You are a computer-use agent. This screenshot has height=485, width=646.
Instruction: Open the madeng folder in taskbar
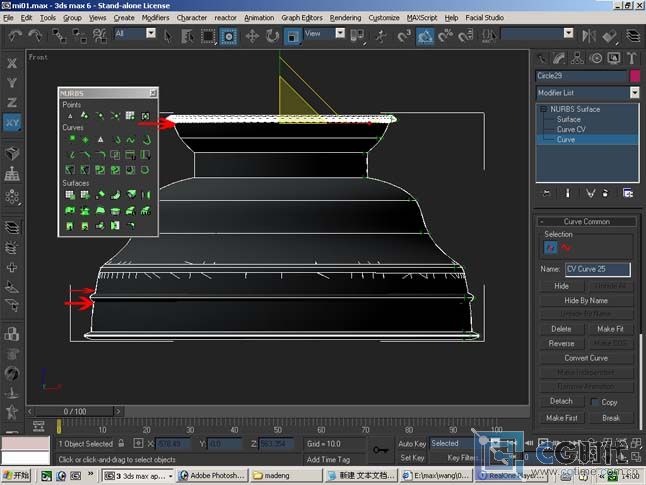point(286,476)
